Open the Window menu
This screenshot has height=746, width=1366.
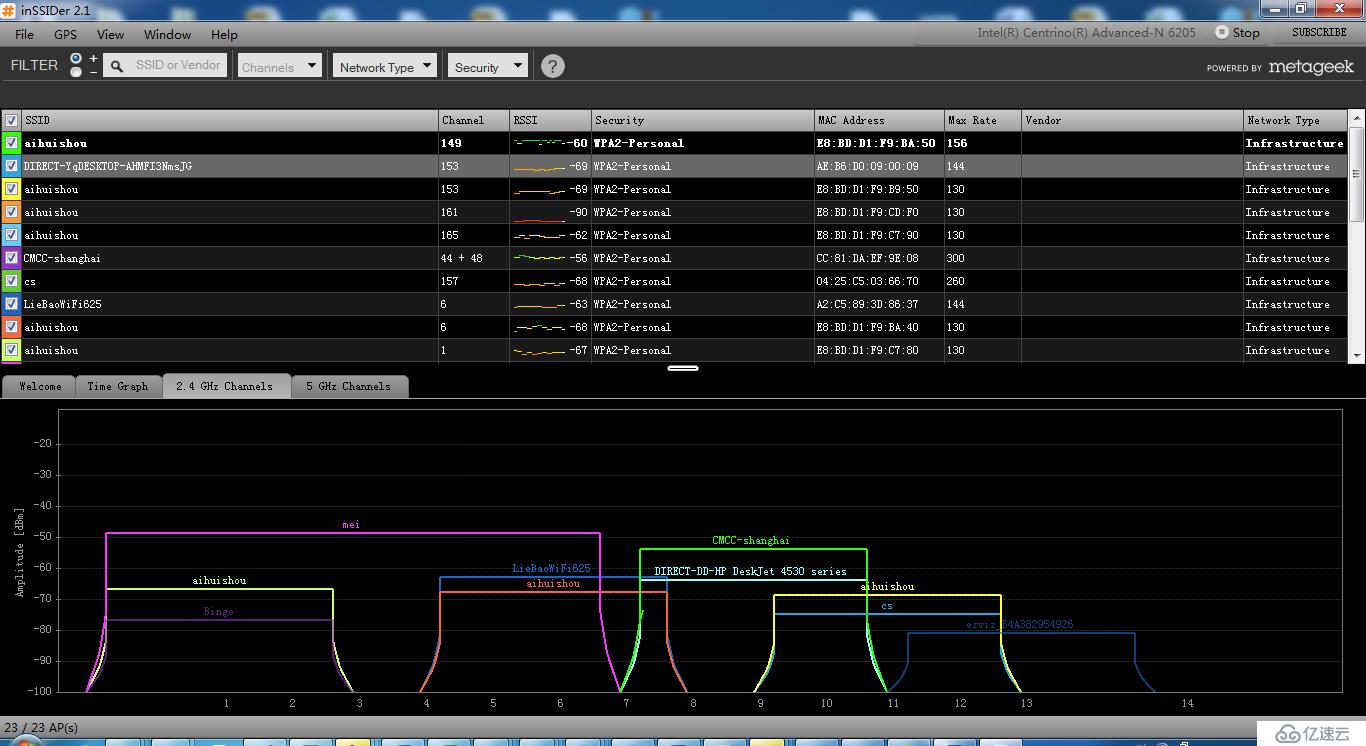coord(167,34)
